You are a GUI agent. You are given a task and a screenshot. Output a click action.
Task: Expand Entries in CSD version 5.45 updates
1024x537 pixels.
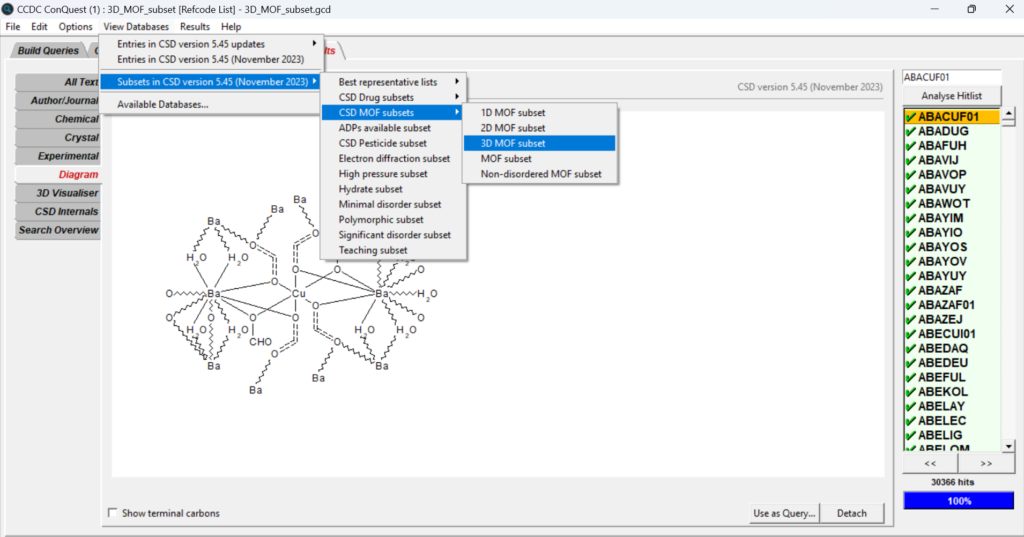[x=214, y=44]
